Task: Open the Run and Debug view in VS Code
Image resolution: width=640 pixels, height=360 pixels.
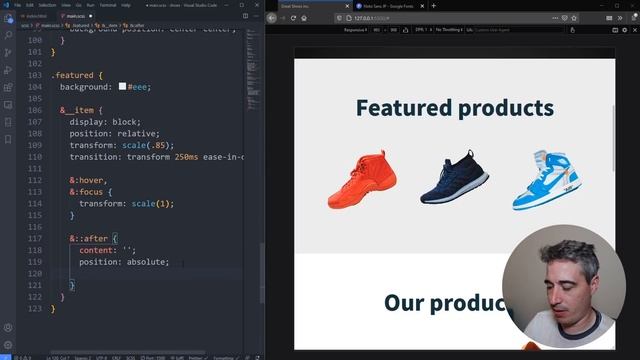Action: click(8, 70)
